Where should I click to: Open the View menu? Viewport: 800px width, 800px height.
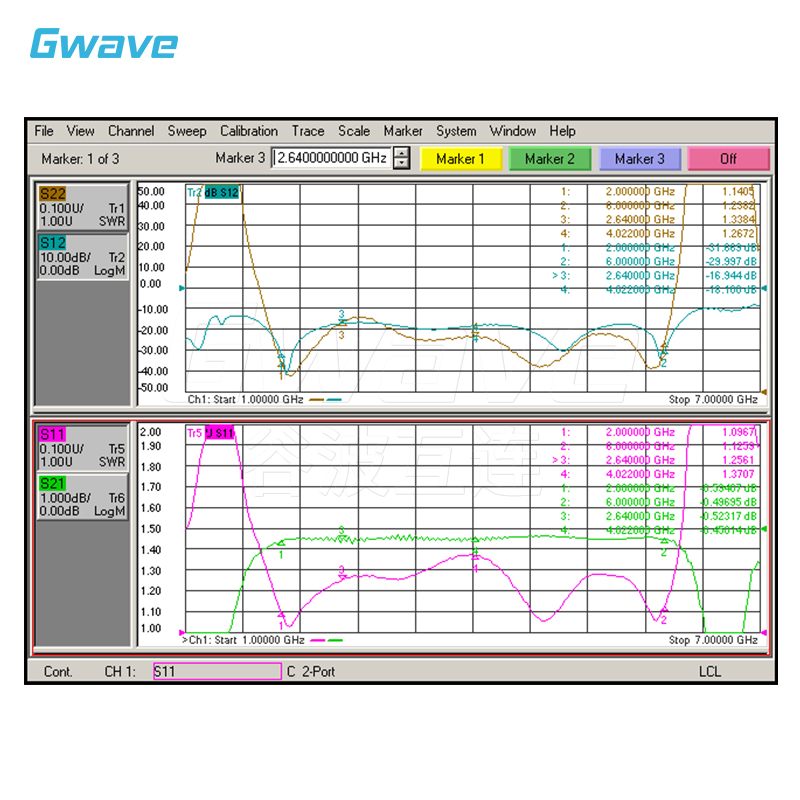pyautogui.click(x=80, y=131)
